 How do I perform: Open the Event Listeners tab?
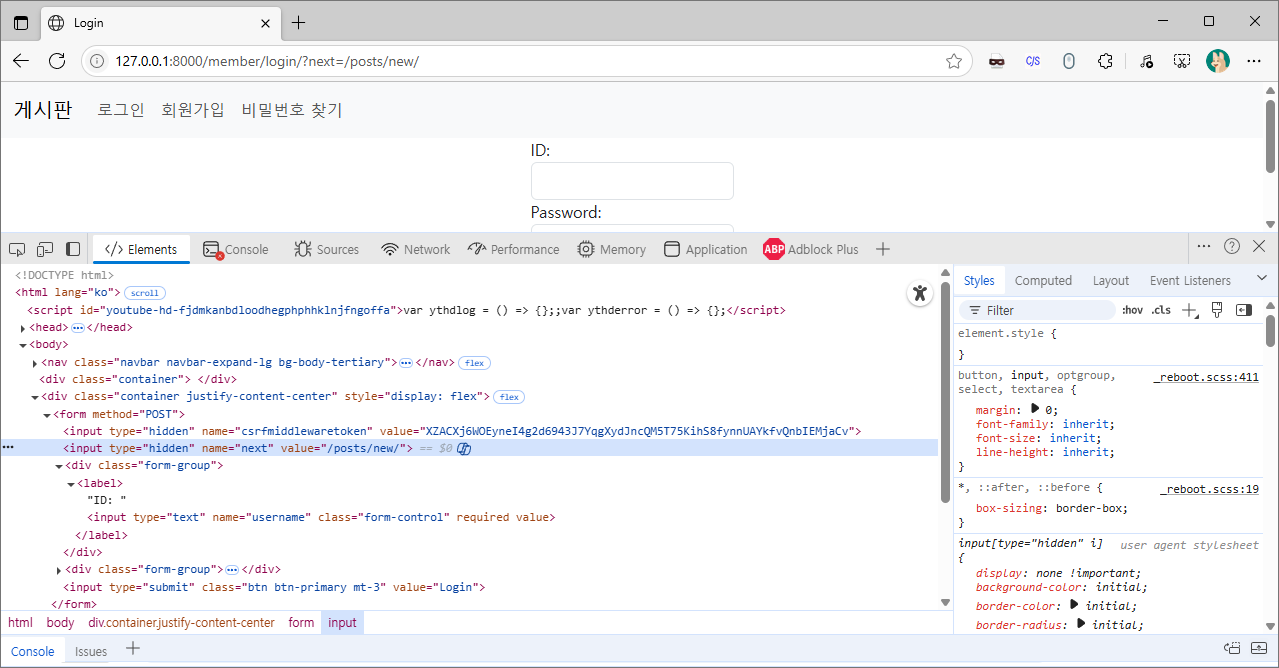[x=1190, y=281]
